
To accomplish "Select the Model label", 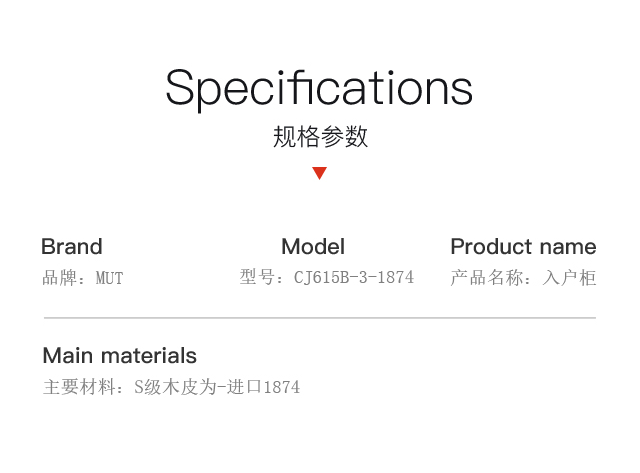I will (313, 246).
